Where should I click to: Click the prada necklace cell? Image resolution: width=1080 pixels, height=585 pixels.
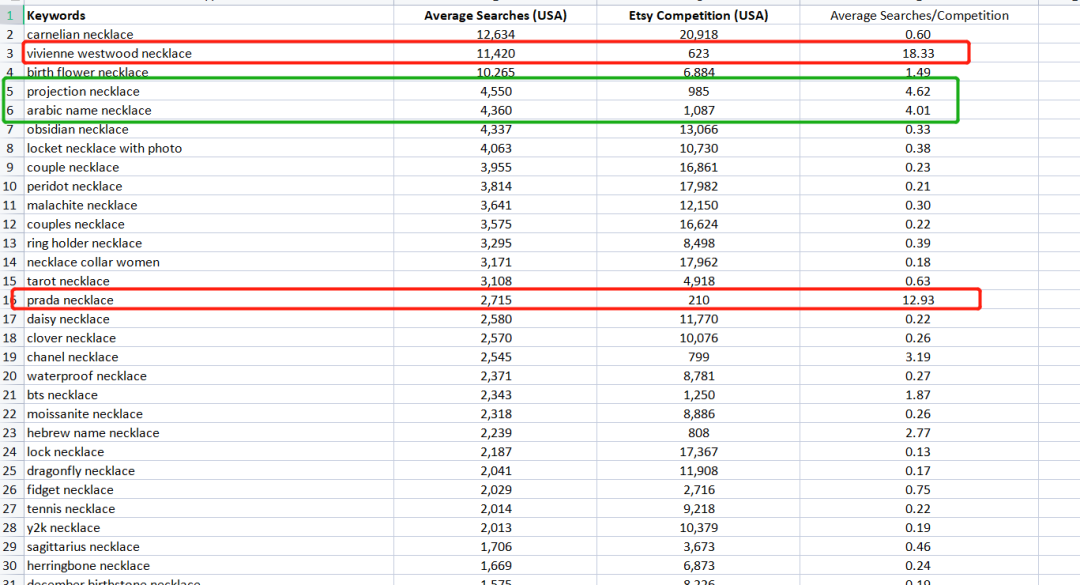pos(209,300)
